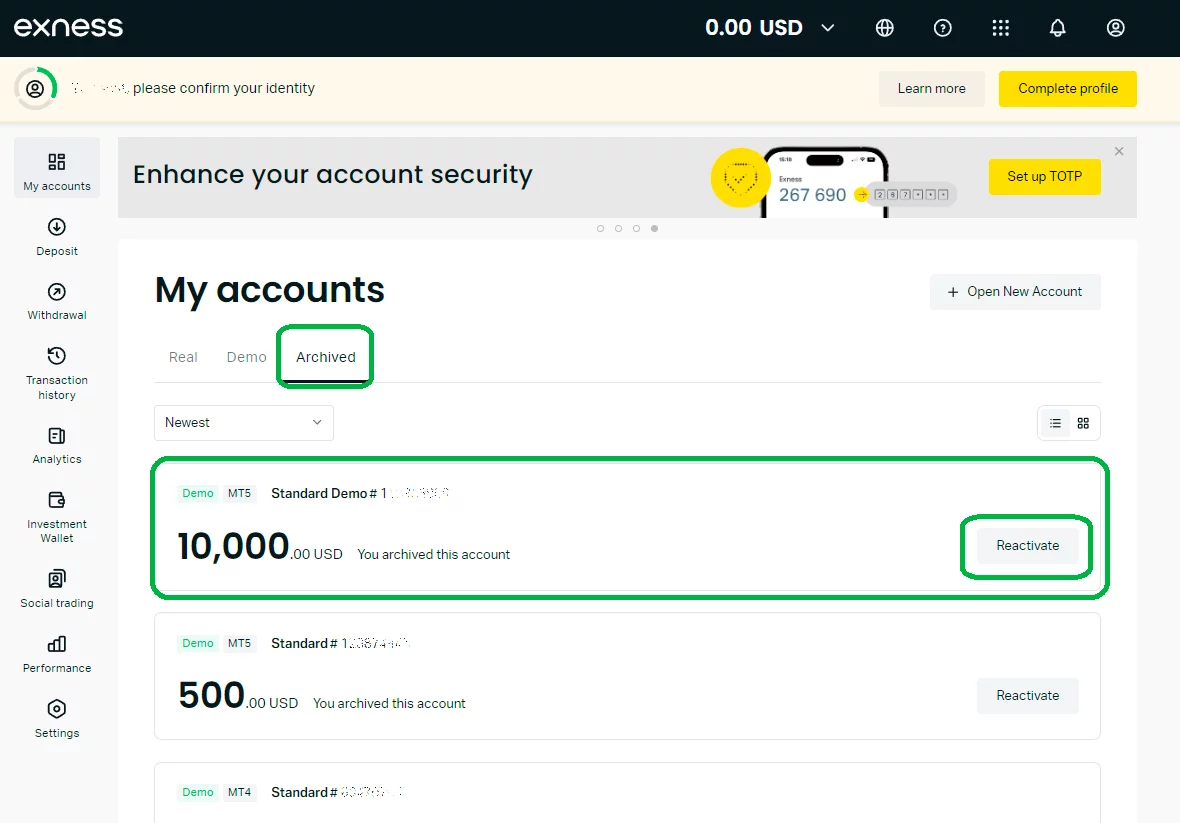Select the last banner carousel dot

tap(655, 228)
